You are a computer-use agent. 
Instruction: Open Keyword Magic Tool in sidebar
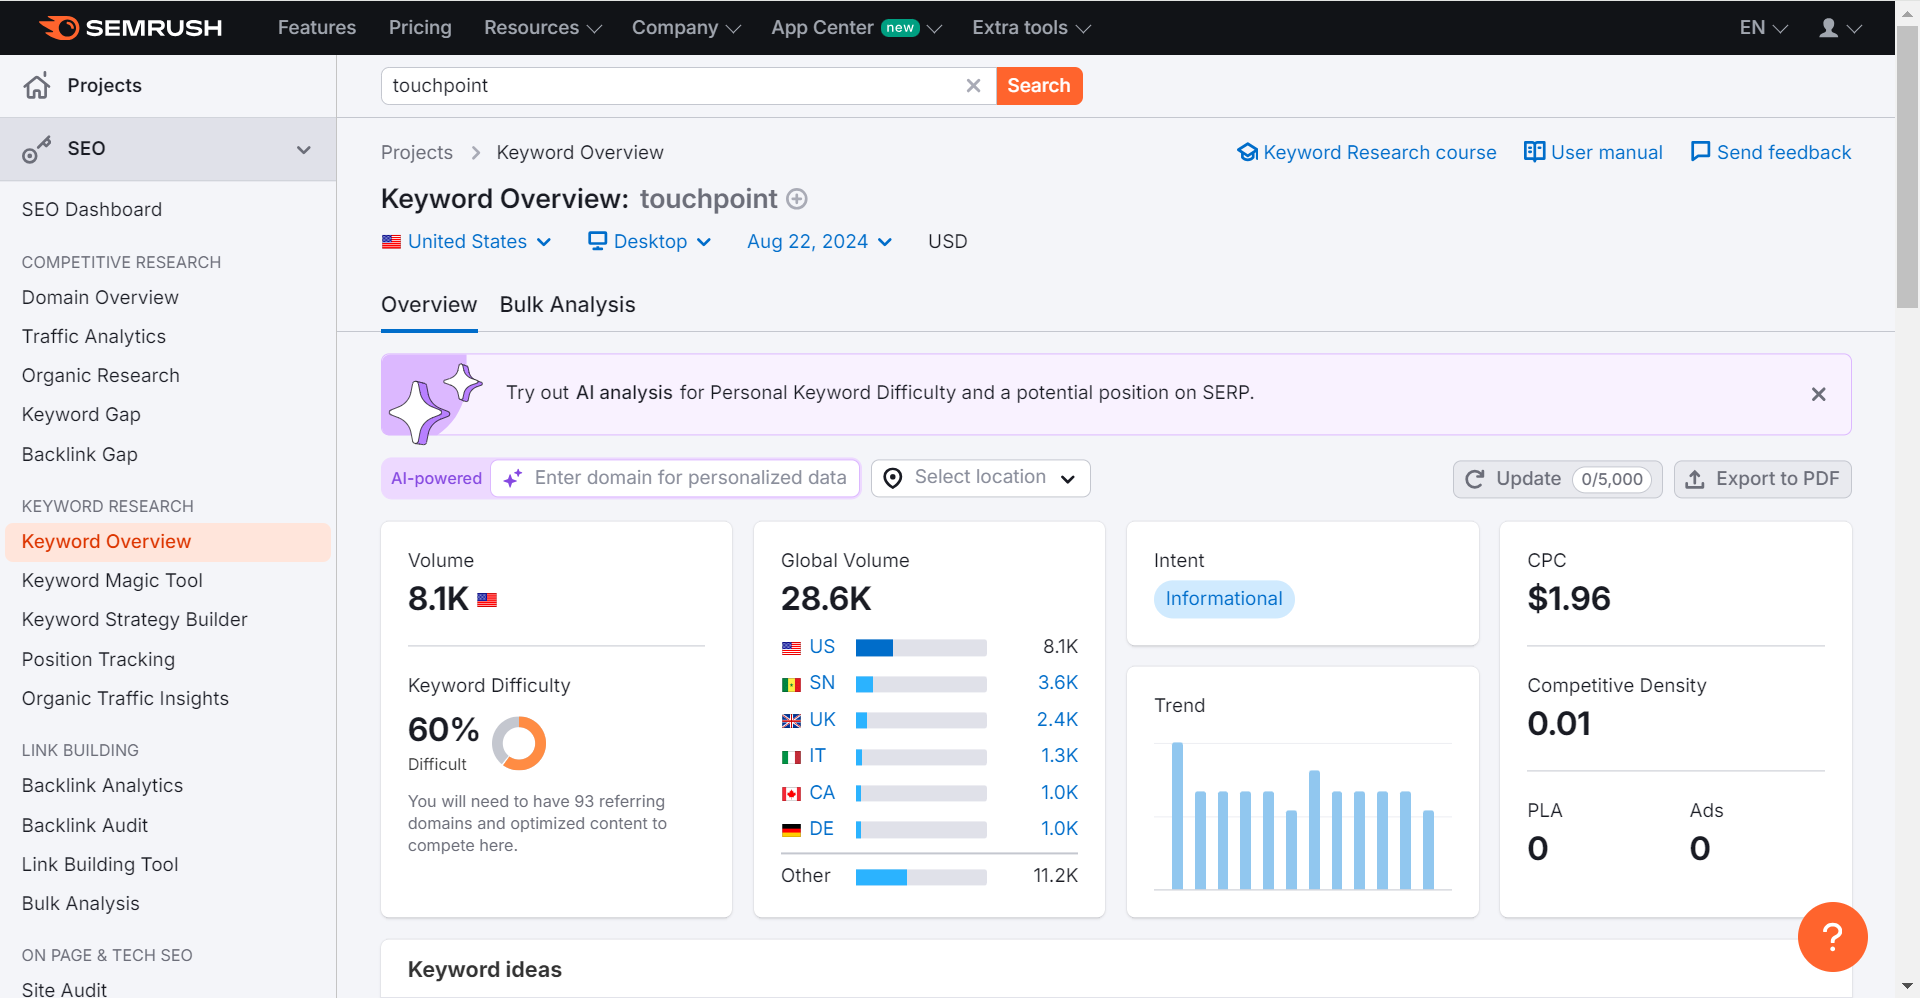[x=112, y=581]
